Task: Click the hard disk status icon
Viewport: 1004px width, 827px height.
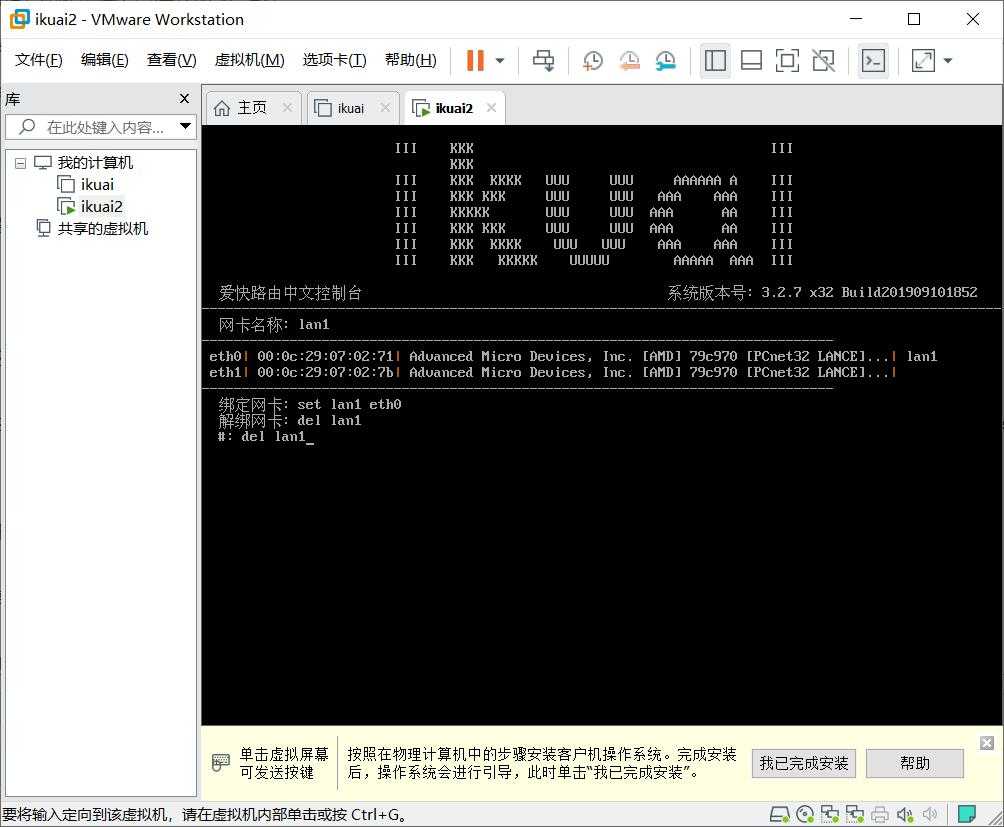Action: (779, 815)
